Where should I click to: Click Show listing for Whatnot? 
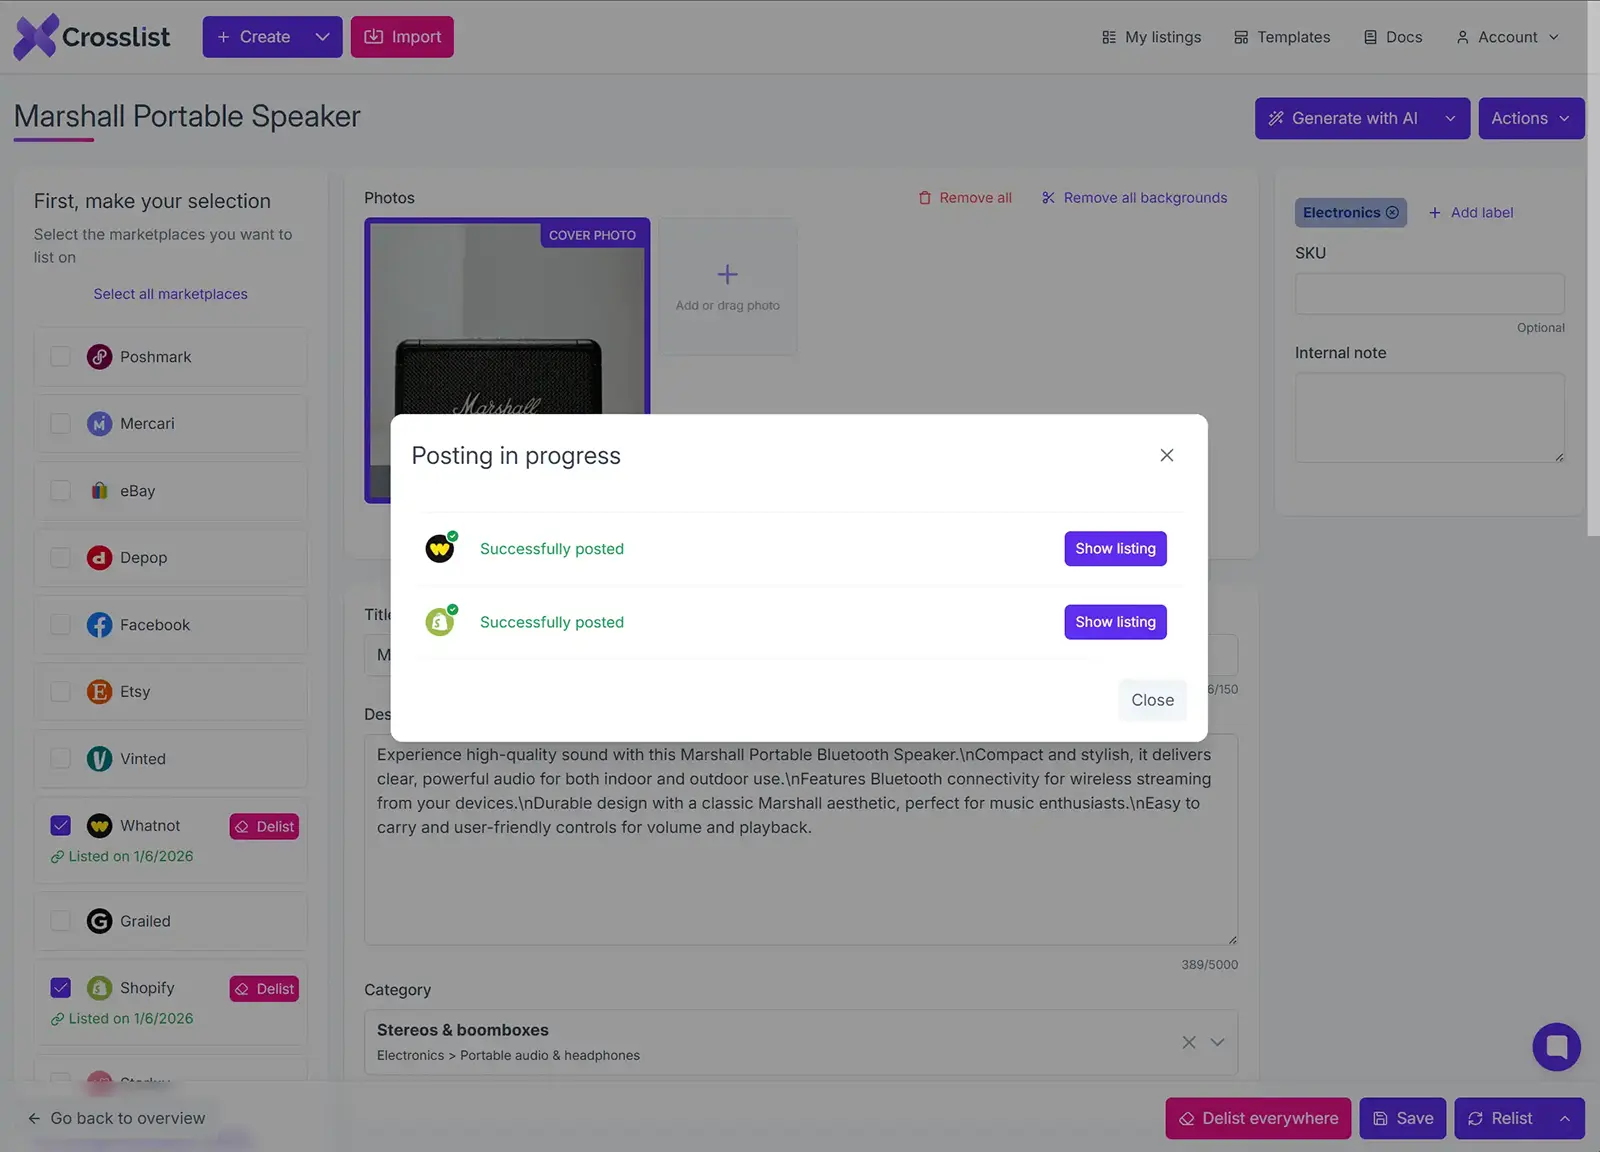pos(1115,548)
